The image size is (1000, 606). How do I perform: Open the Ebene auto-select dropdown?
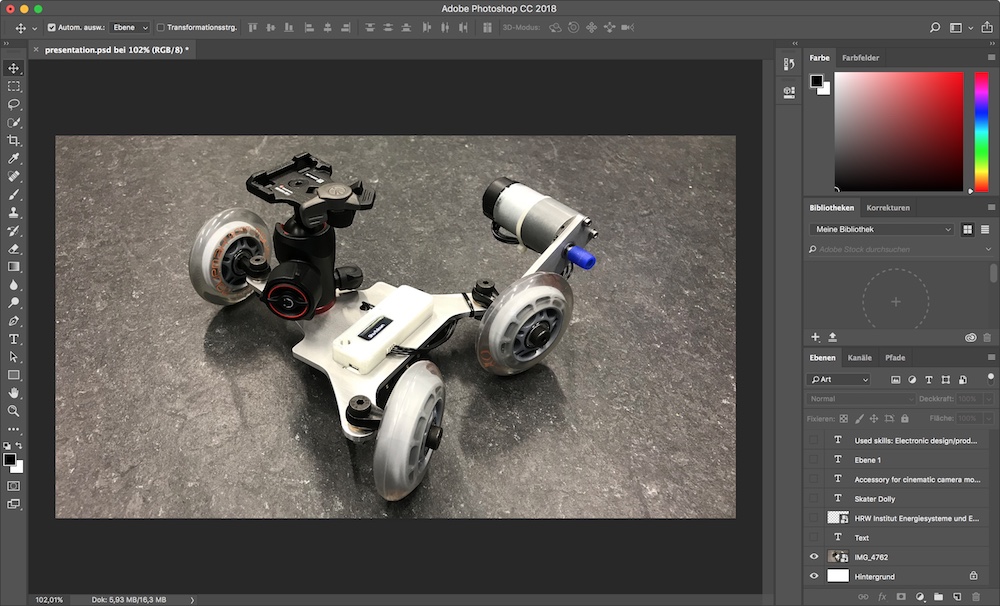[x=130, y=27]
